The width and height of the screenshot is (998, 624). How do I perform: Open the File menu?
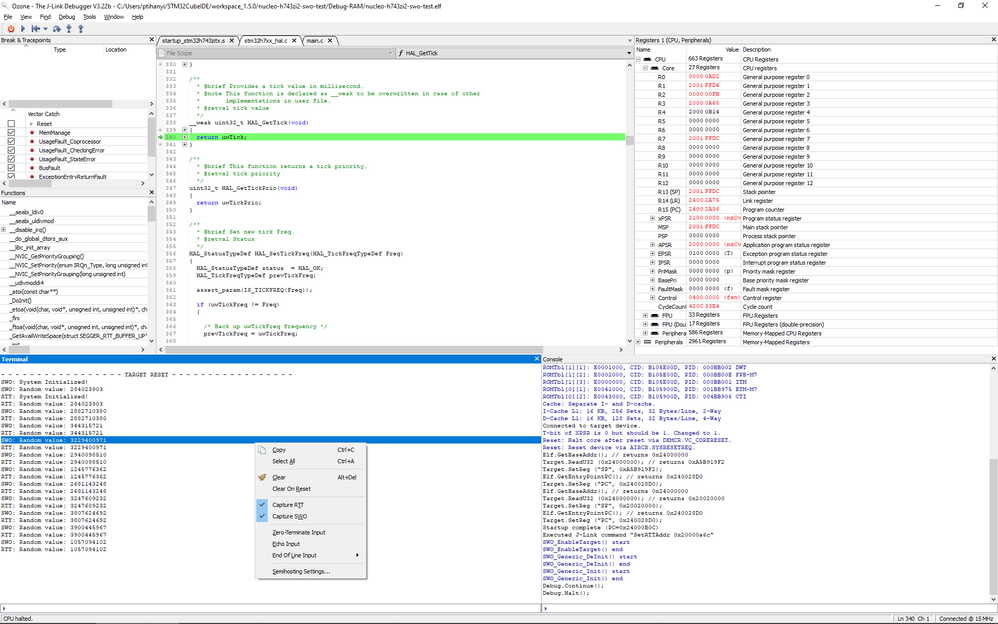[8, 17]
